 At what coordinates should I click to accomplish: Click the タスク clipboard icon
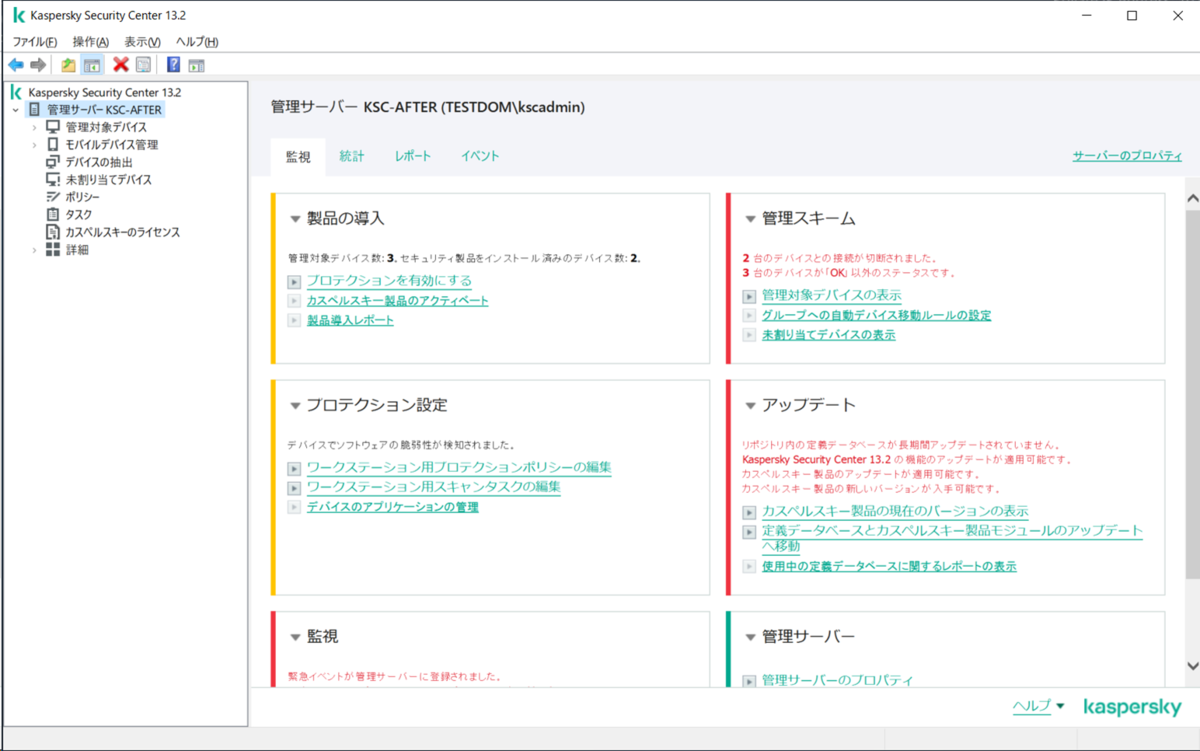click(x=53, y=214)
